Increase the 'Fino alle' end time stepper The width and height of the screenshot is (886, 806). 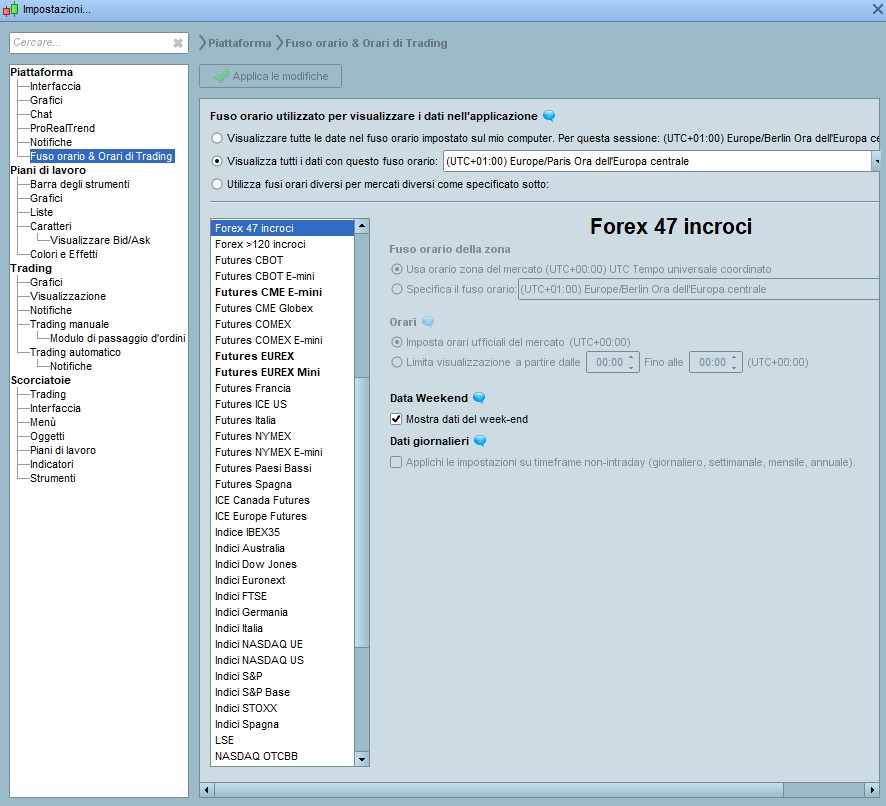point(734,357)
